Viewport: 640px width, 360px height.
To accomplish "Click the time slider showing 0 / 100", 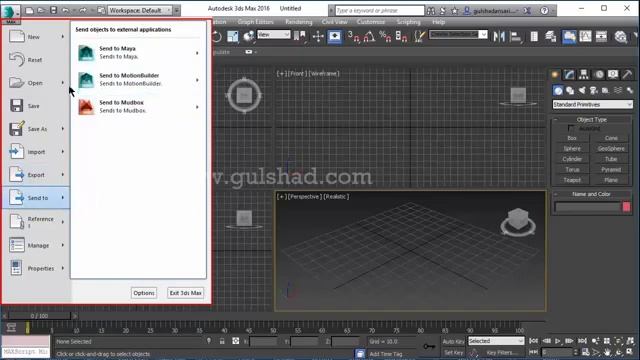I will 40,316.
